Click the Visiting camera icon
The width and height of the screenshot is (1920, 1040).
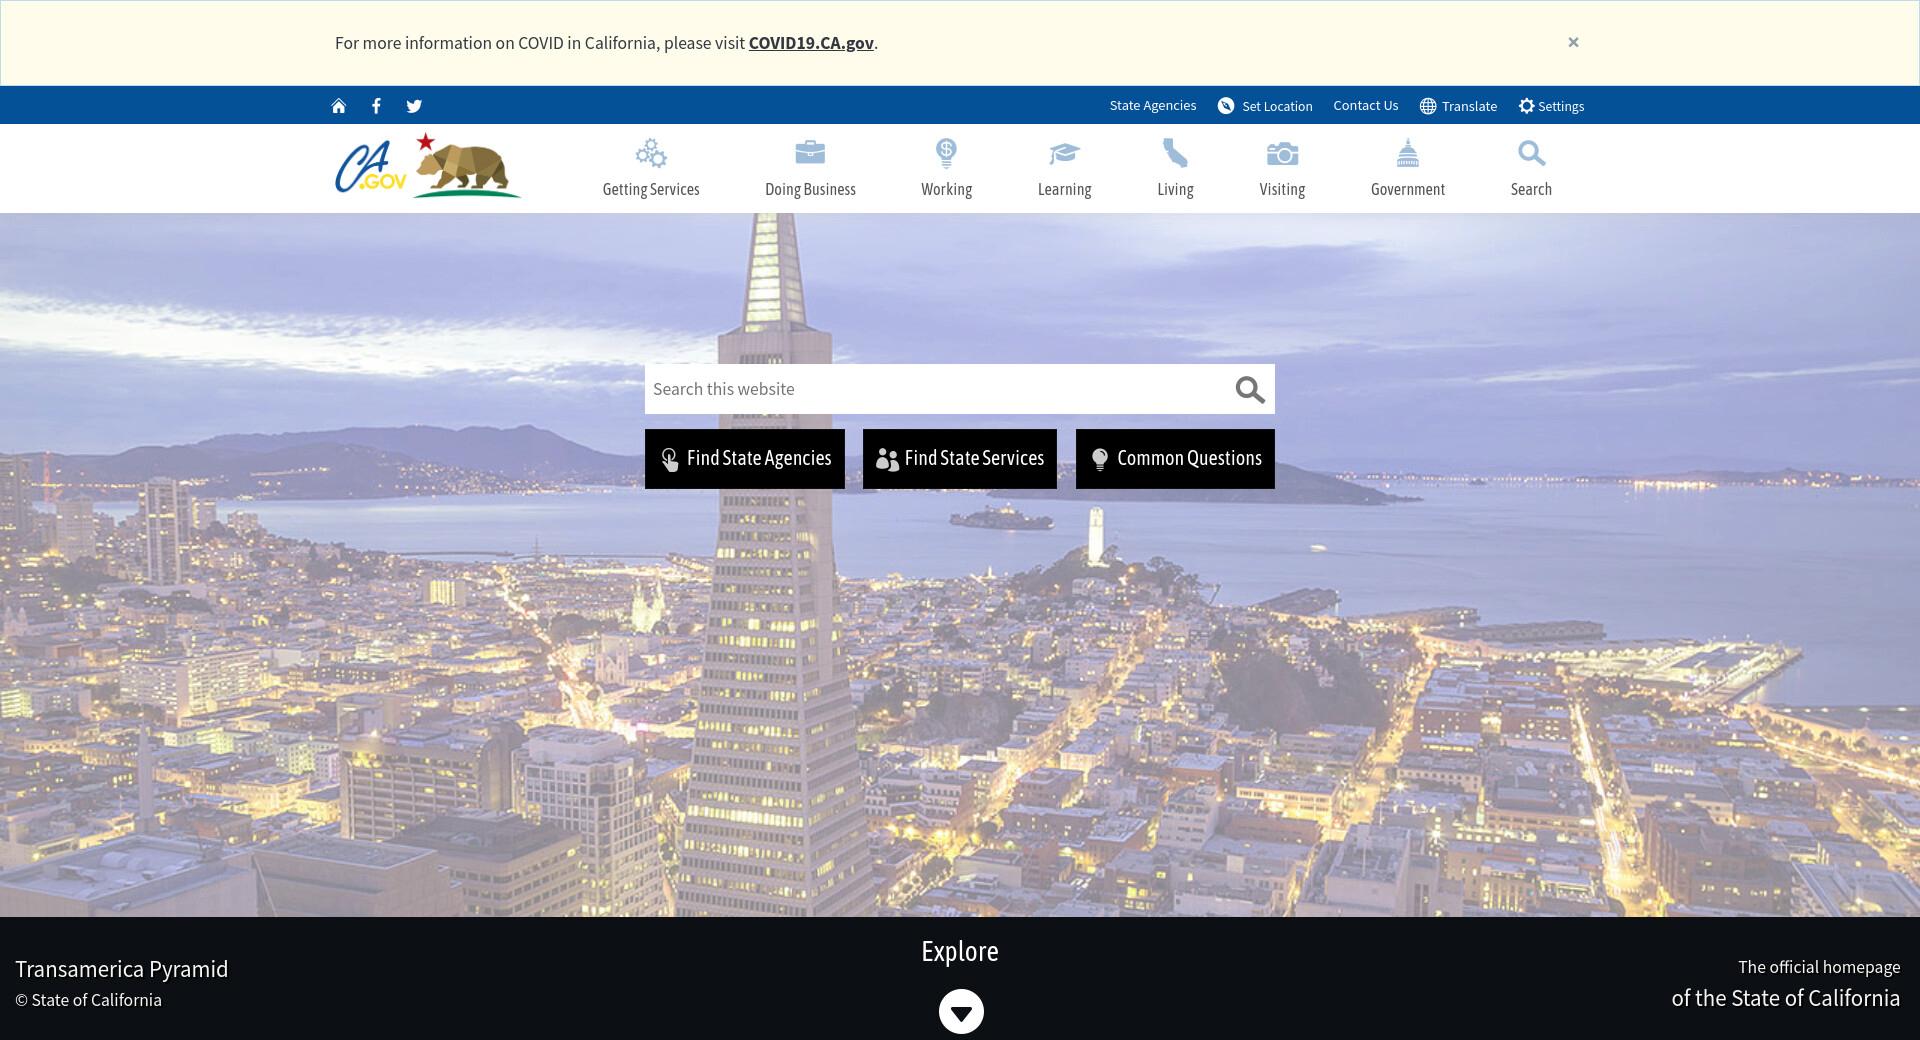[x=1282, y=153]
